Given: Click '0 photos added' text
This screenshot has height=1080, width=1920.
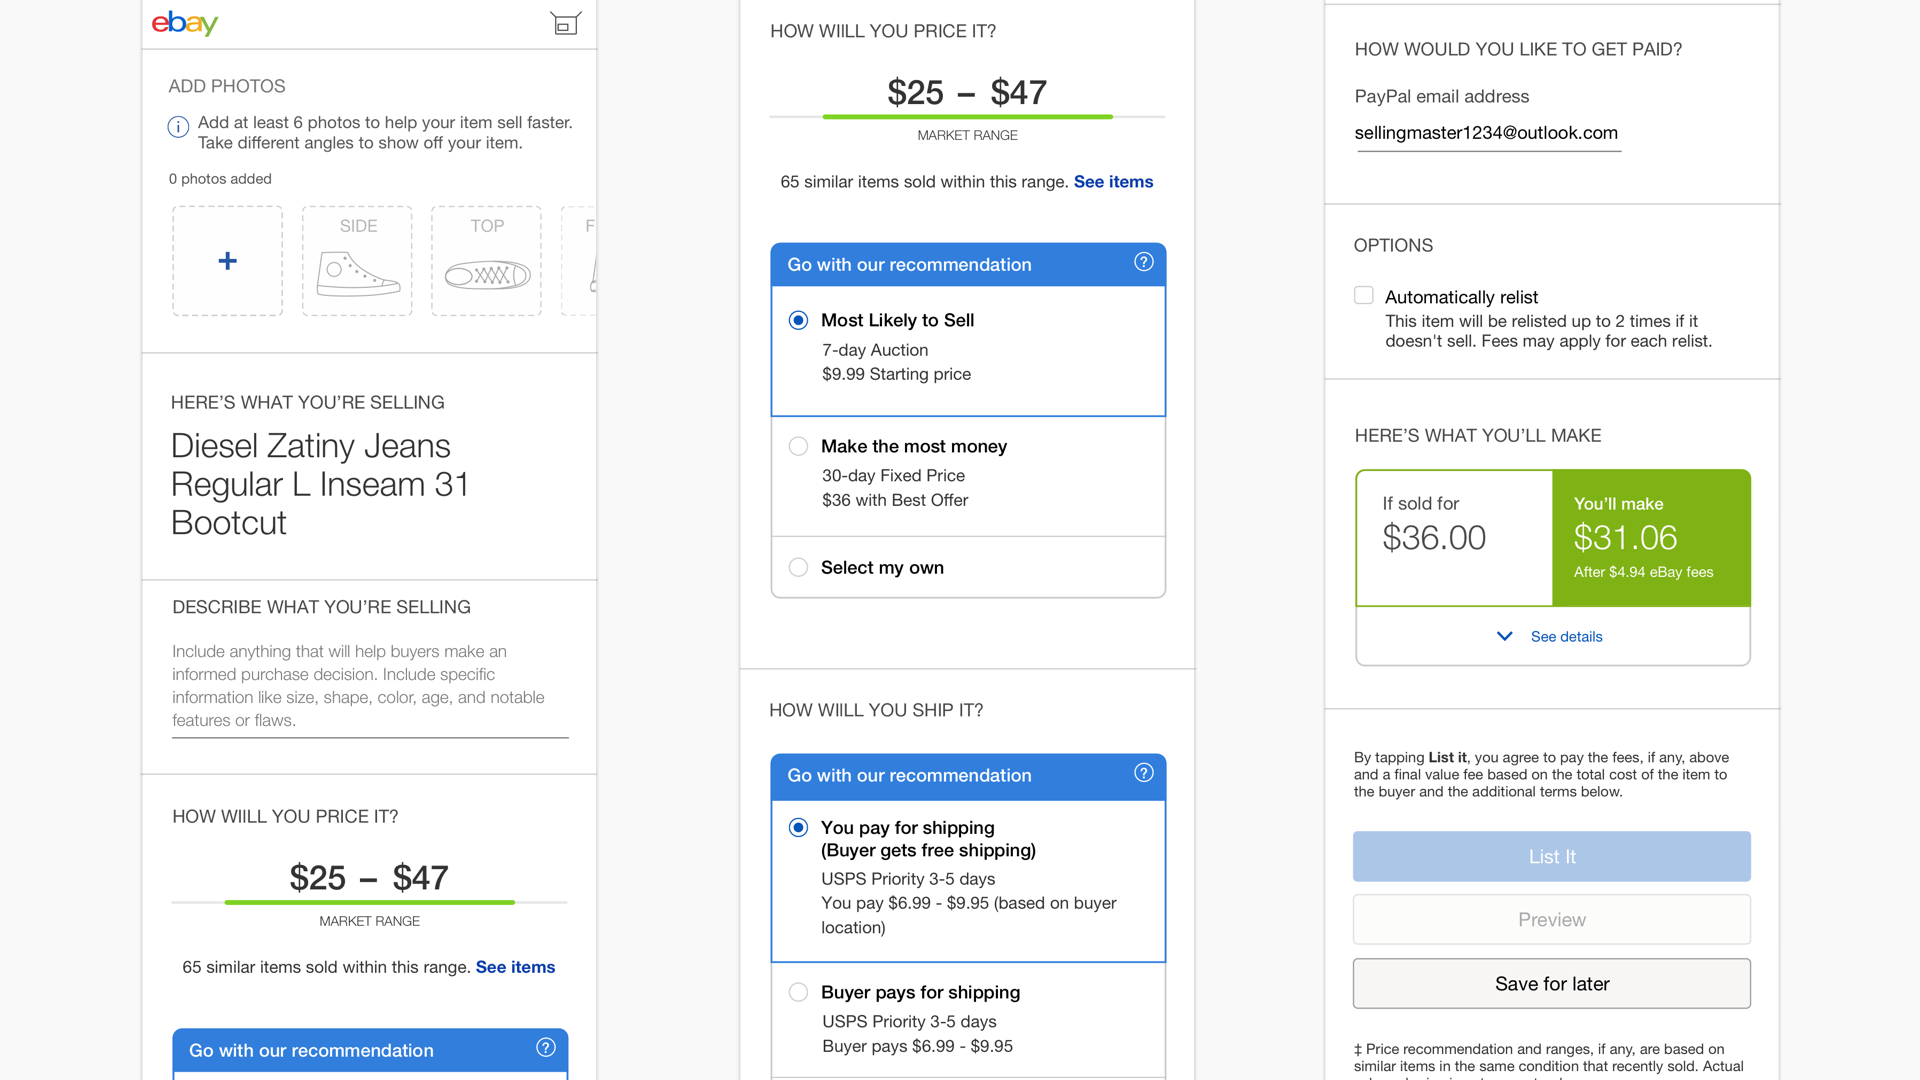Looking at the screenshot, I should [x=220, y=179].
